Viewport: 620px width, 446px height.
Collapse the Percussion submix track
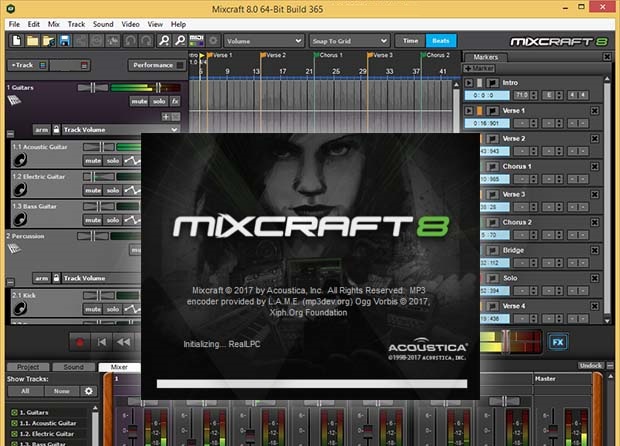[x=10, y=282]
